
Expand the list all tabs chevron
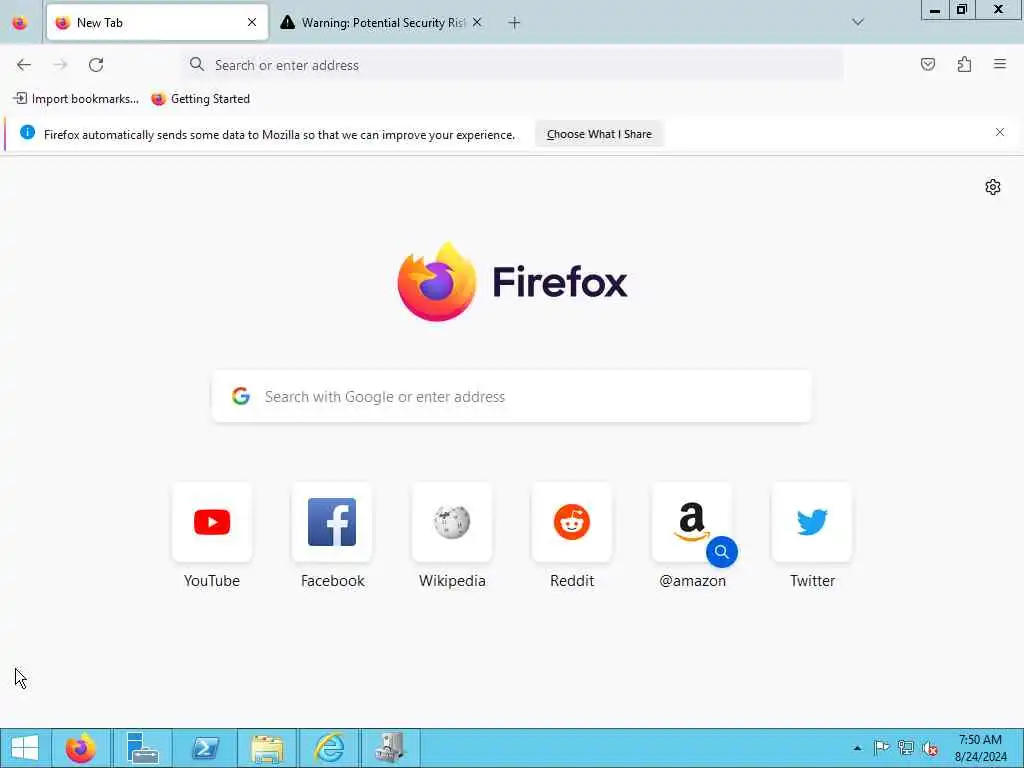(858, 22)
